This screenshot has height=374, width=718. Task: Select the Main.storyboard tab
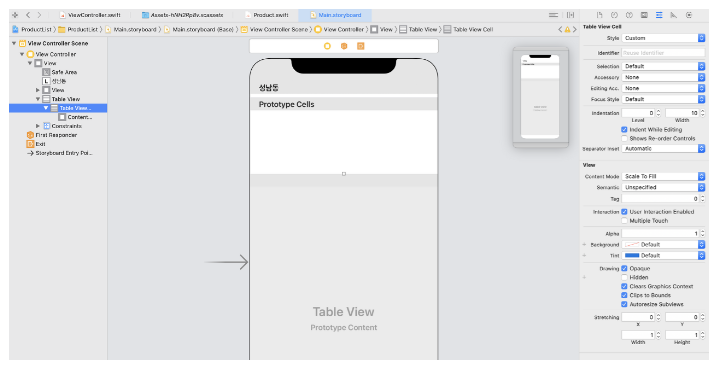click(x=336, y=15)
